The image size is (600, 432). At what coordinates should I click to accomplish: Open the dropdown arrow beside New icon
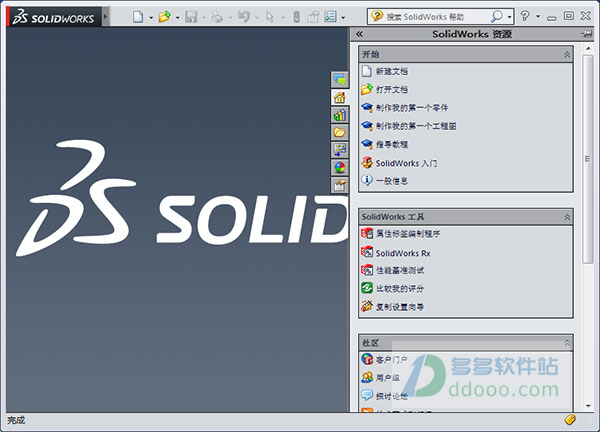[x=151, y=18]
